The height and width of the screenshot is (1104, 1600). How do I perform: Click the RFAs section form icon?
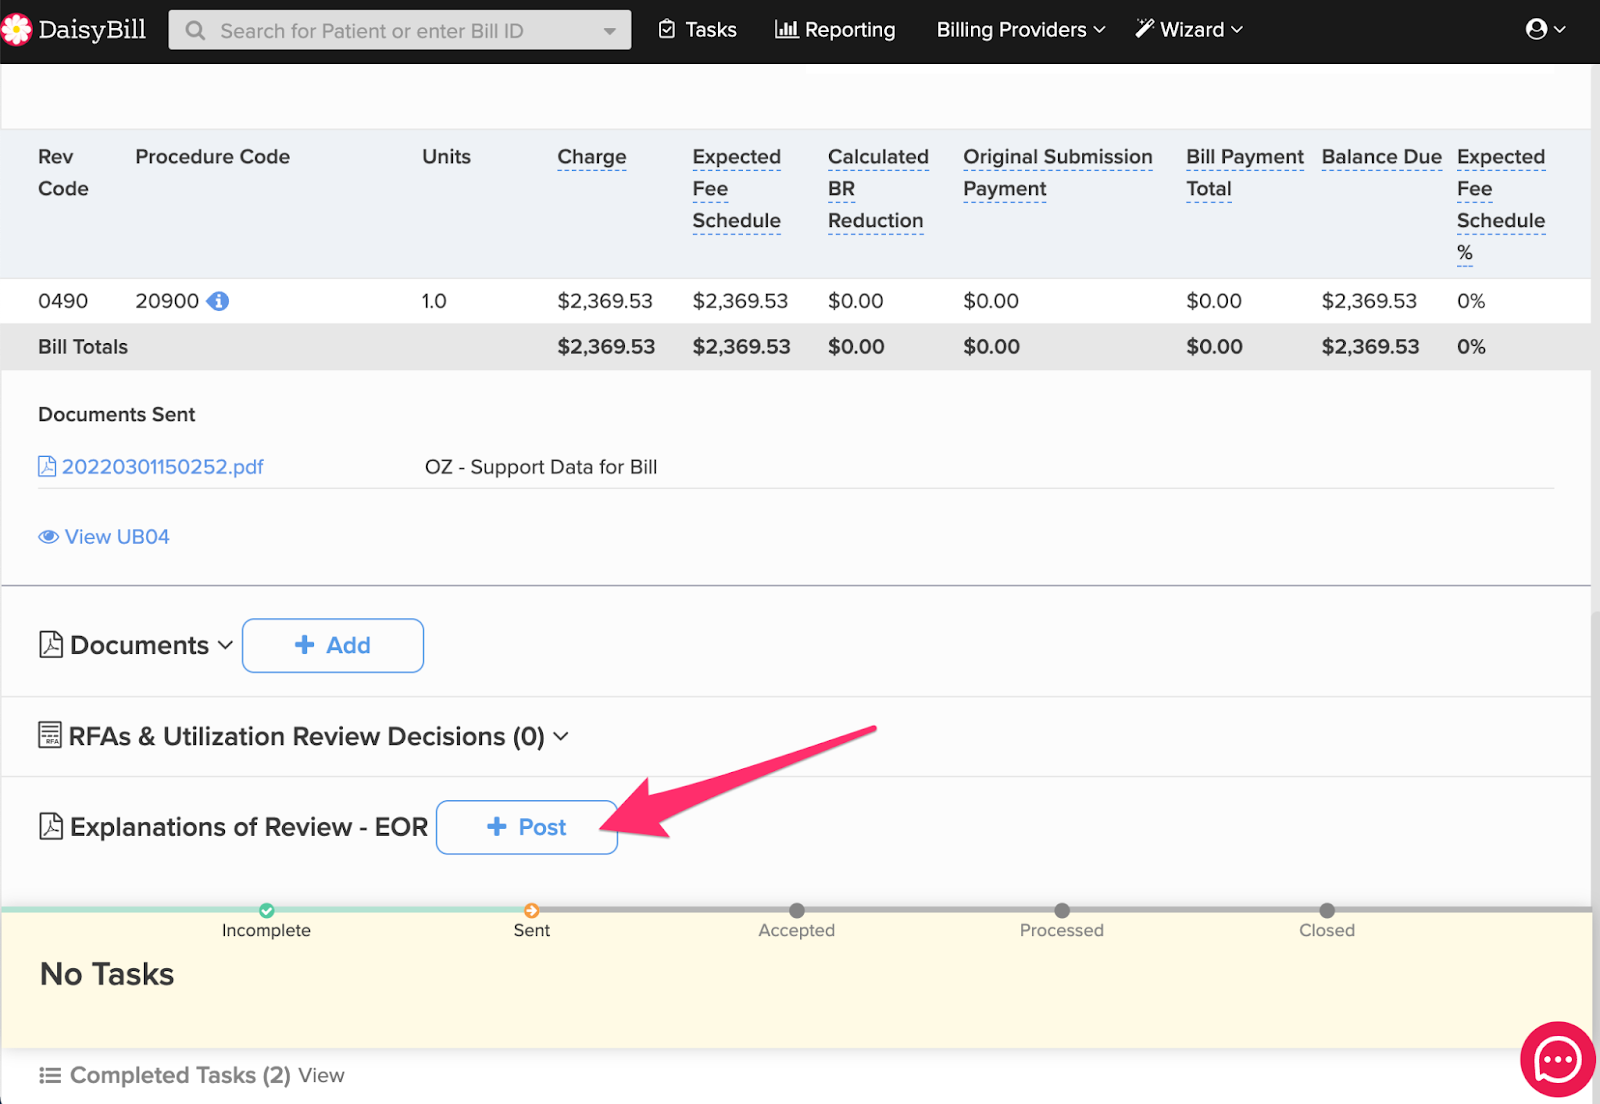(x=50, y=735)
